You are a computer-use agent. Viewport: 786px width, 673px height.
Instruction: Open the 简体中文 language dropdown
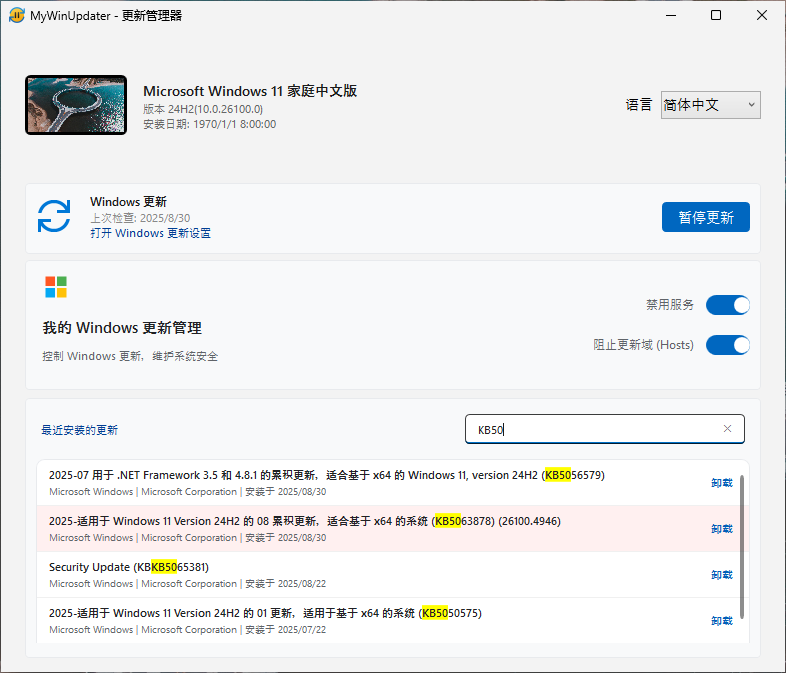coord(710,105)
